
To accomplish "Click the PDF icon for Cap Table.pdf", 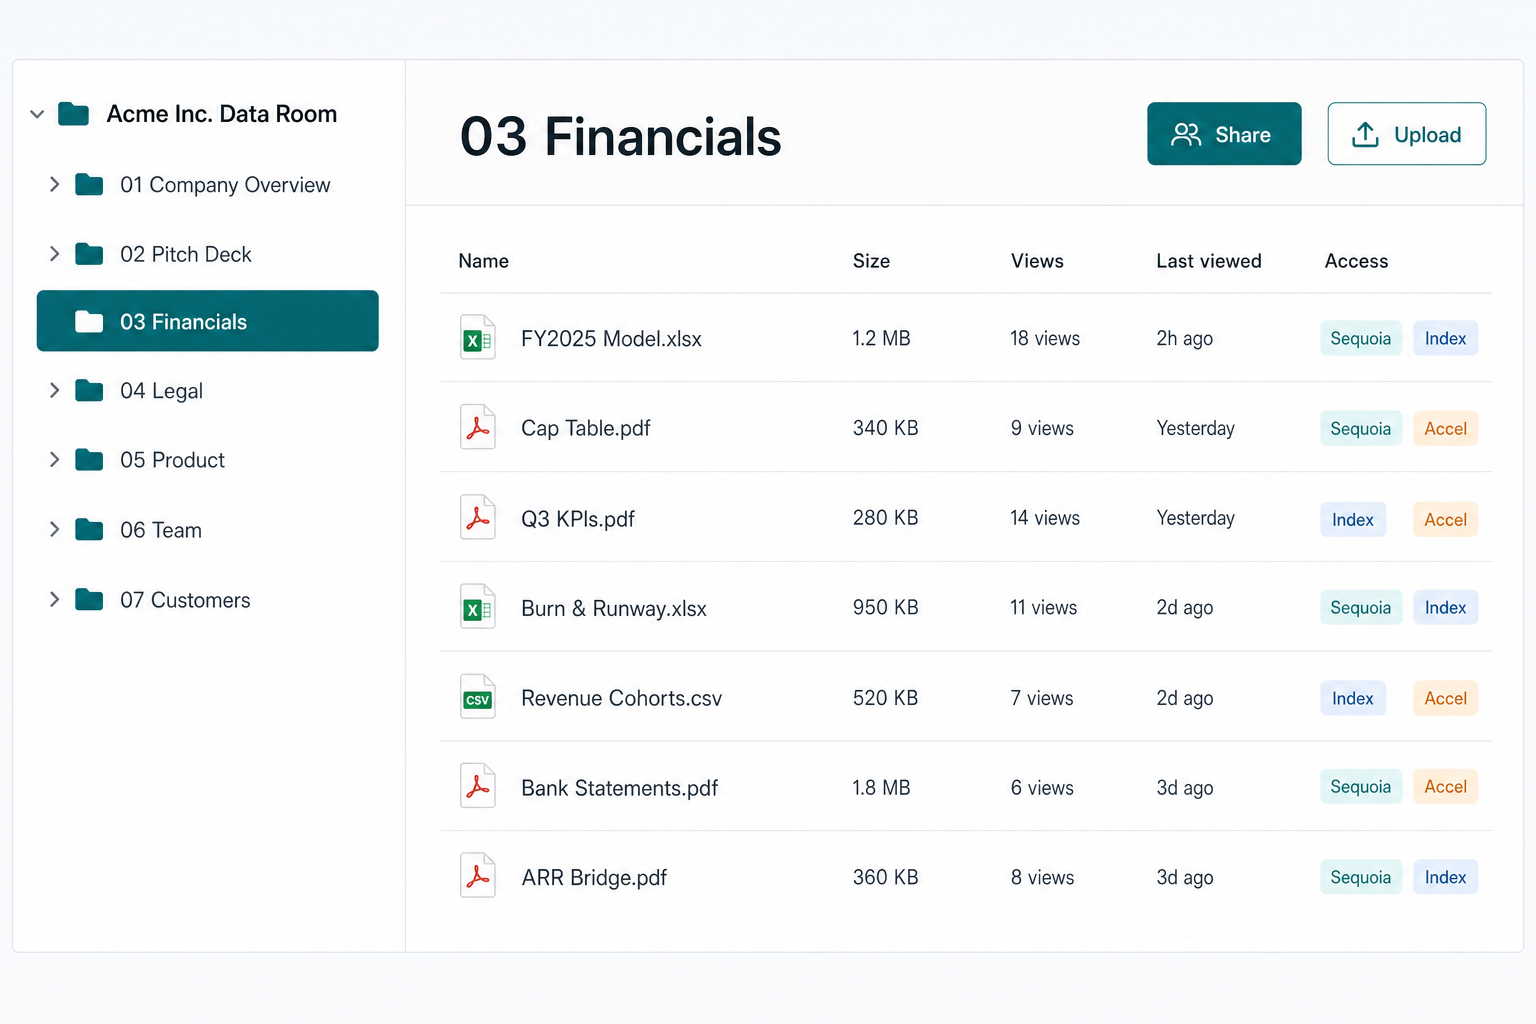I will pyautogui.click(x=477, y=428).
